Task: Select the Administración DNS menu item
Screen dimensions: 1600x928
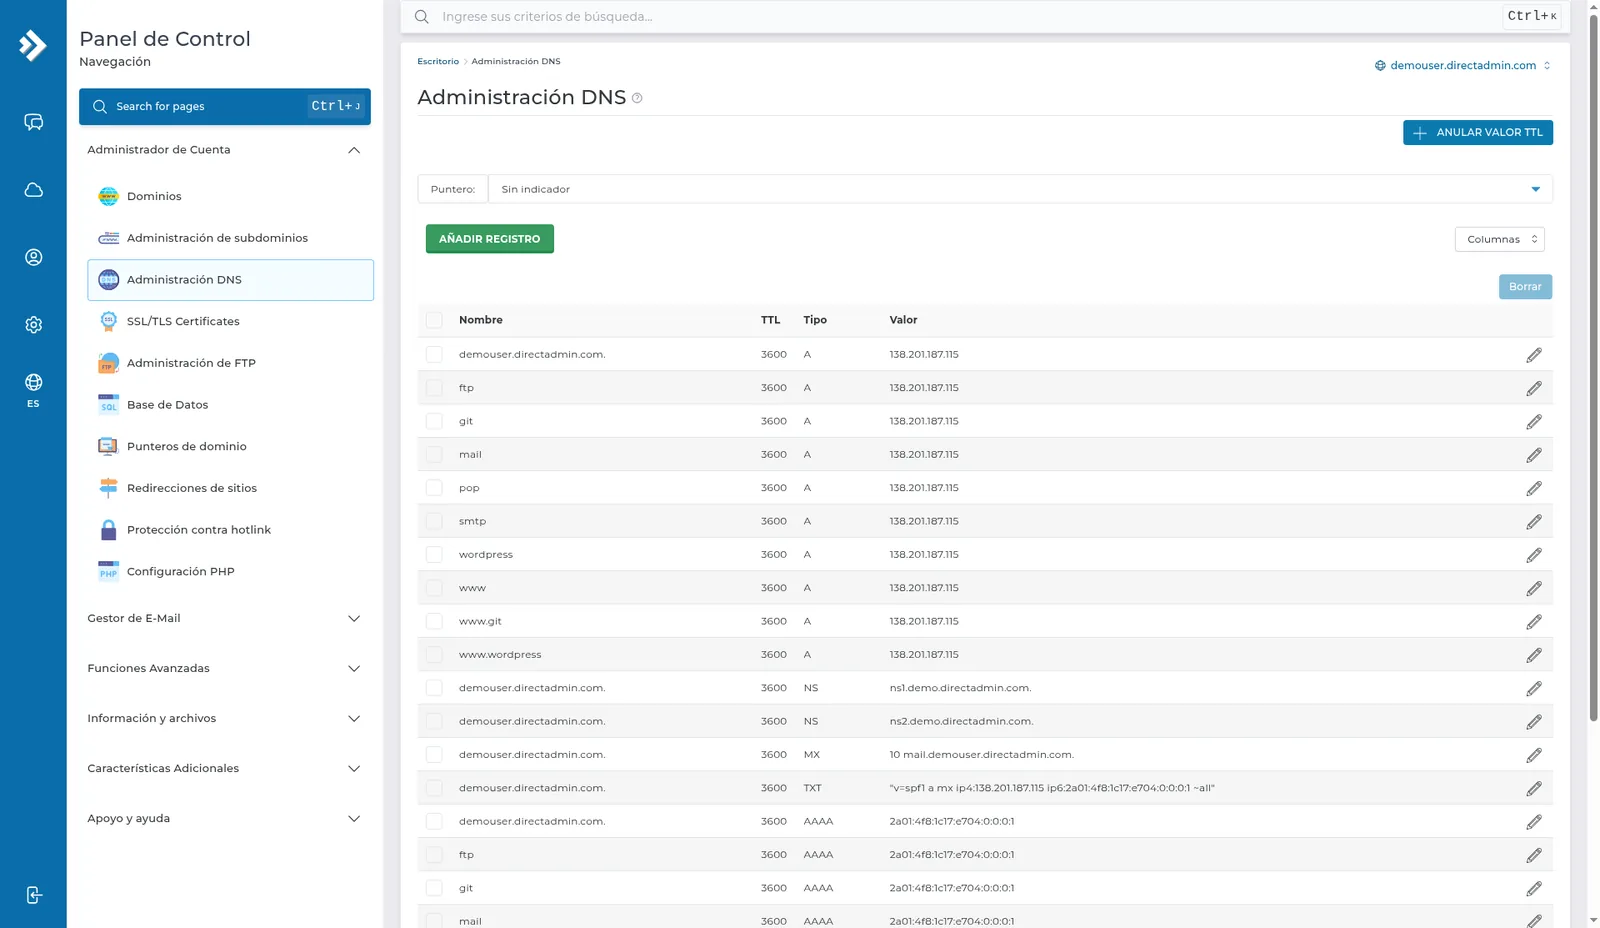Action: tap(230, 280)
